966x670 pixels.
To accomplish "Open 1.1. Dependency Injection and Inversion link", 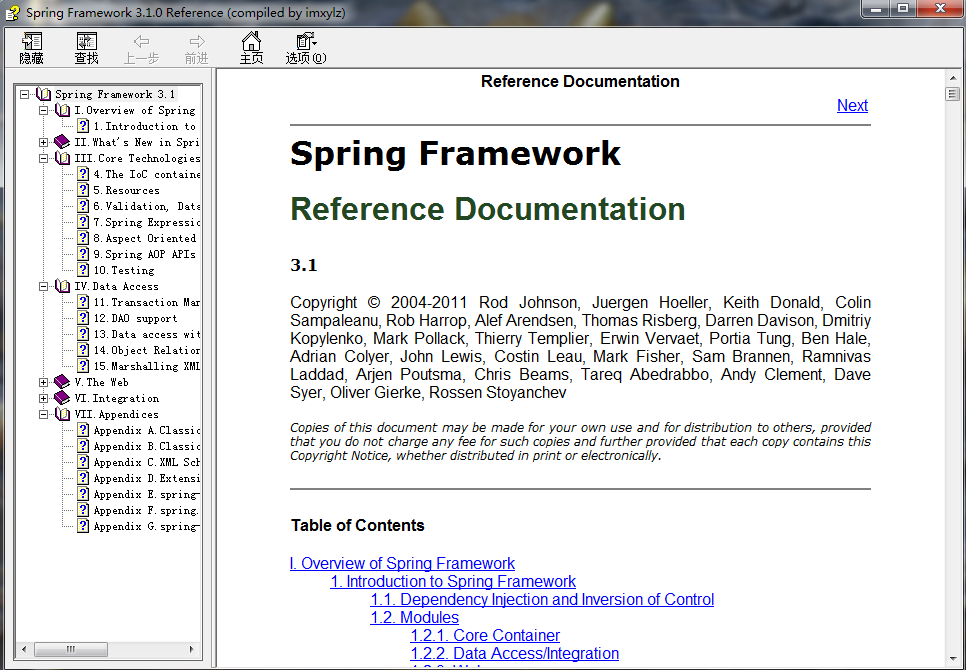I will pos(542,599).
